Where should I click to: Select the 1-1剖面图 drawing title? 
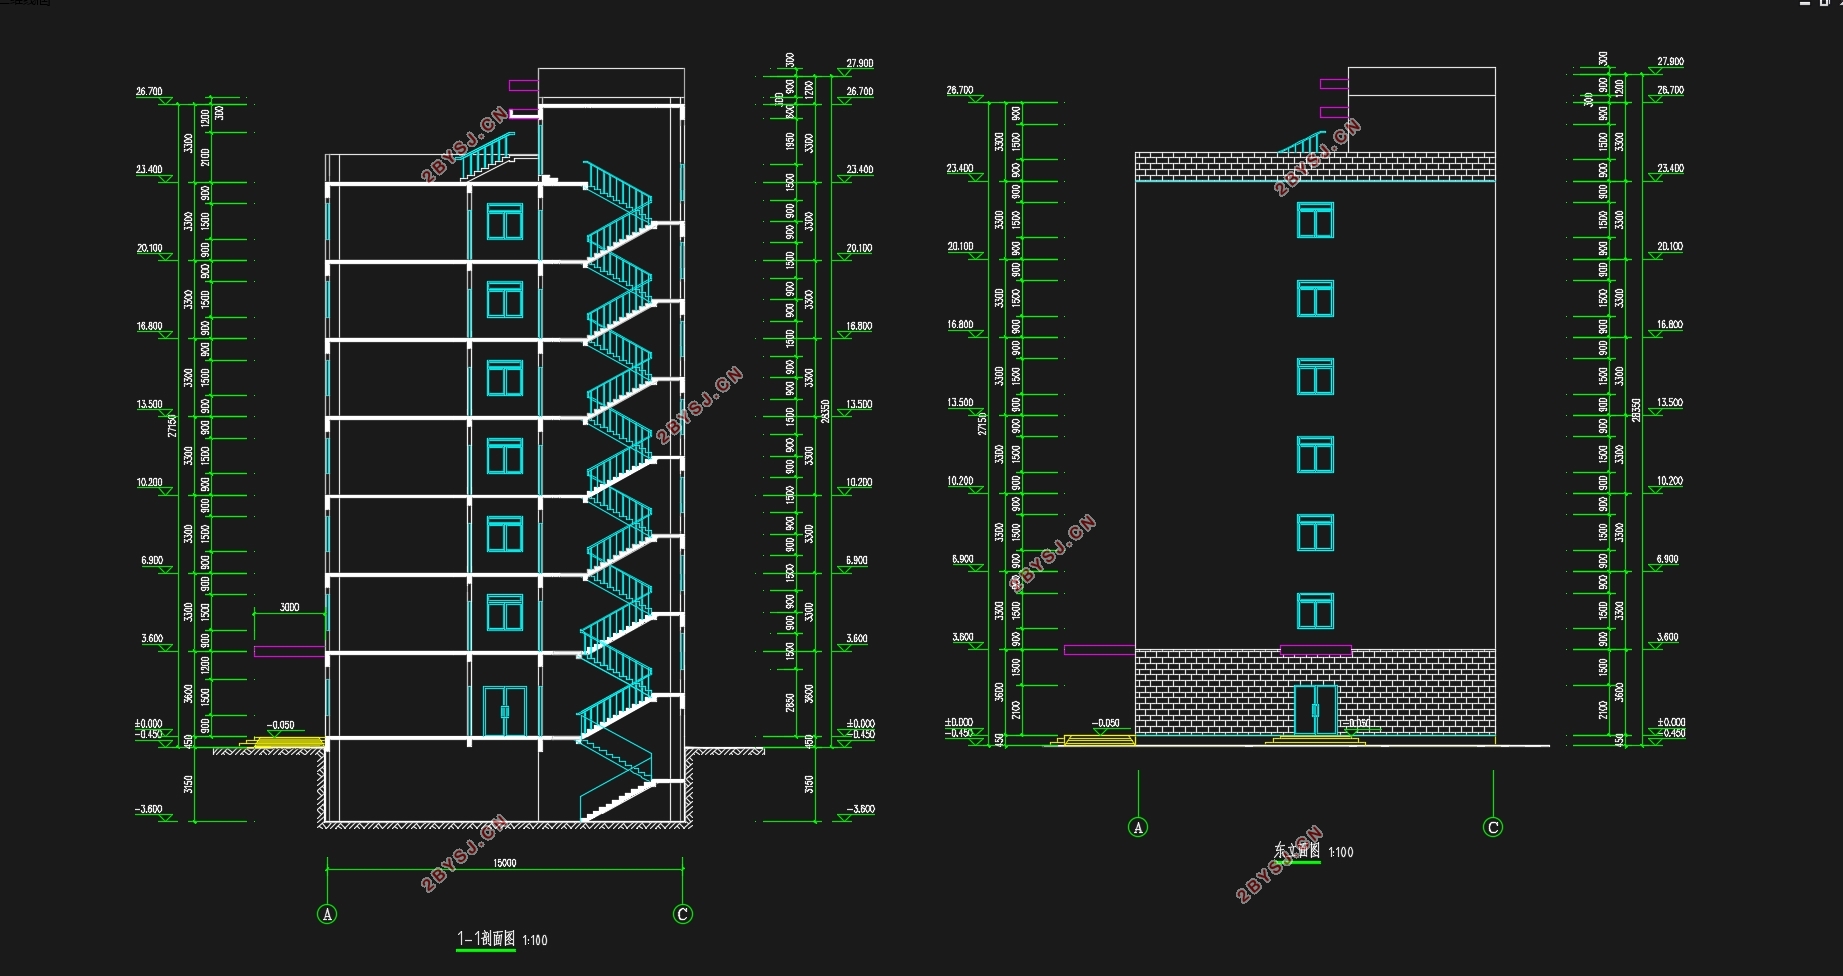coord(486,938)
